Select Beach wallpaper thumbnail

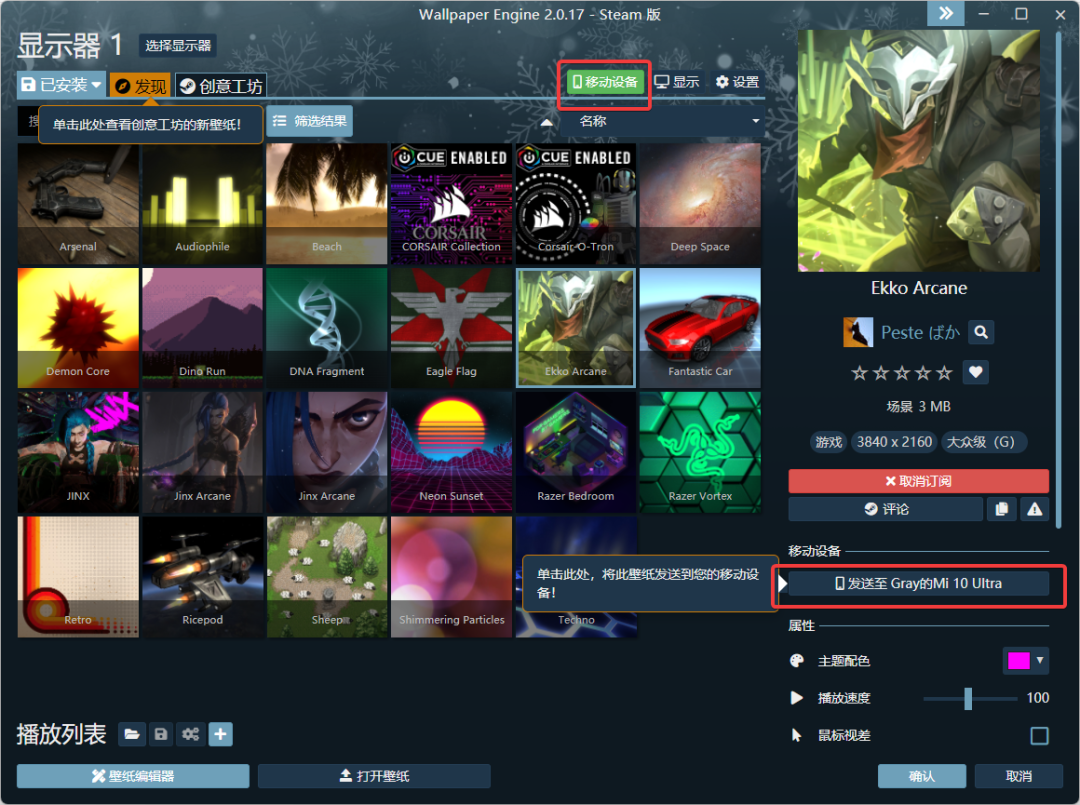tap(326, 204)
